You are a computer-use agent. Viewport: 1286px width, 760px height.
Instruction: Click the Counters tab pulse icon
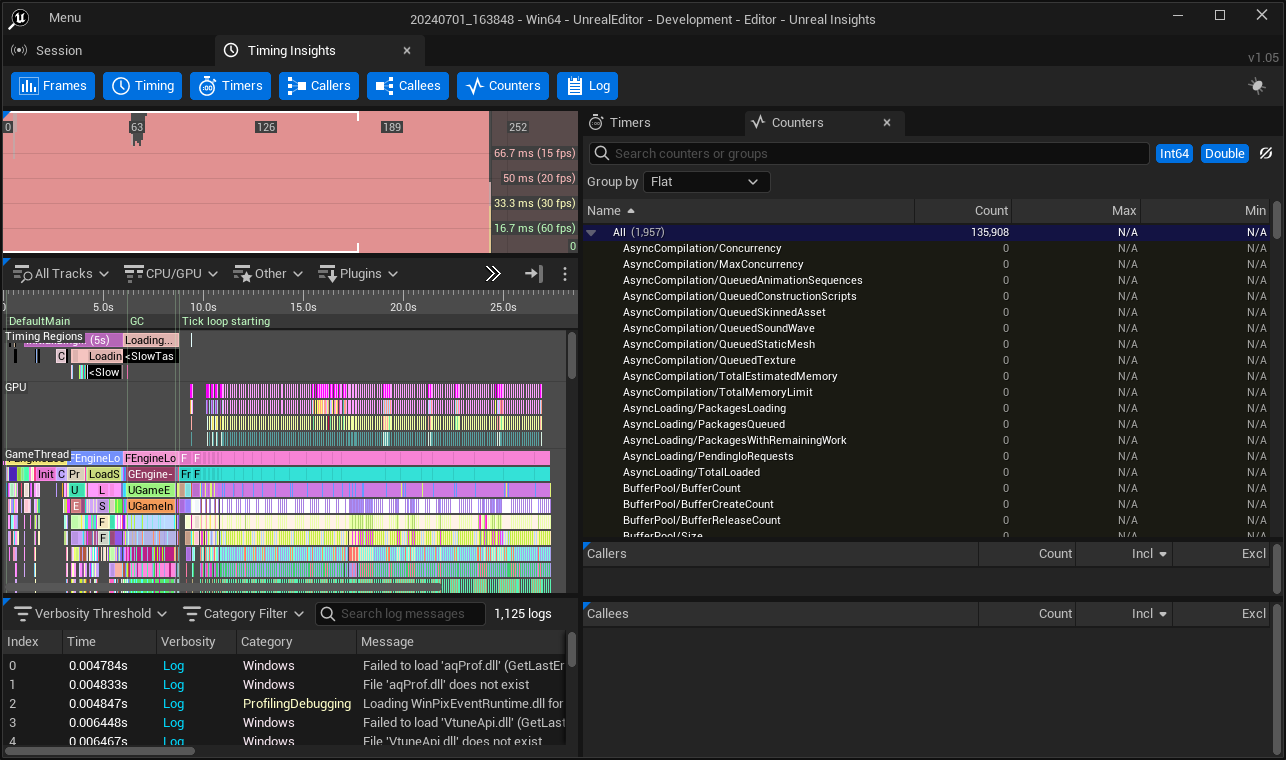point(758,122)
